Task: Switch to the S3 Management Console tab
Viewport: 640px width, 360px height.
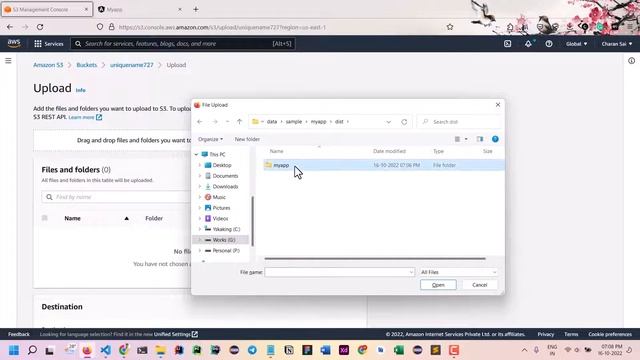Action: pyautogui.click(x=47, y=9)
